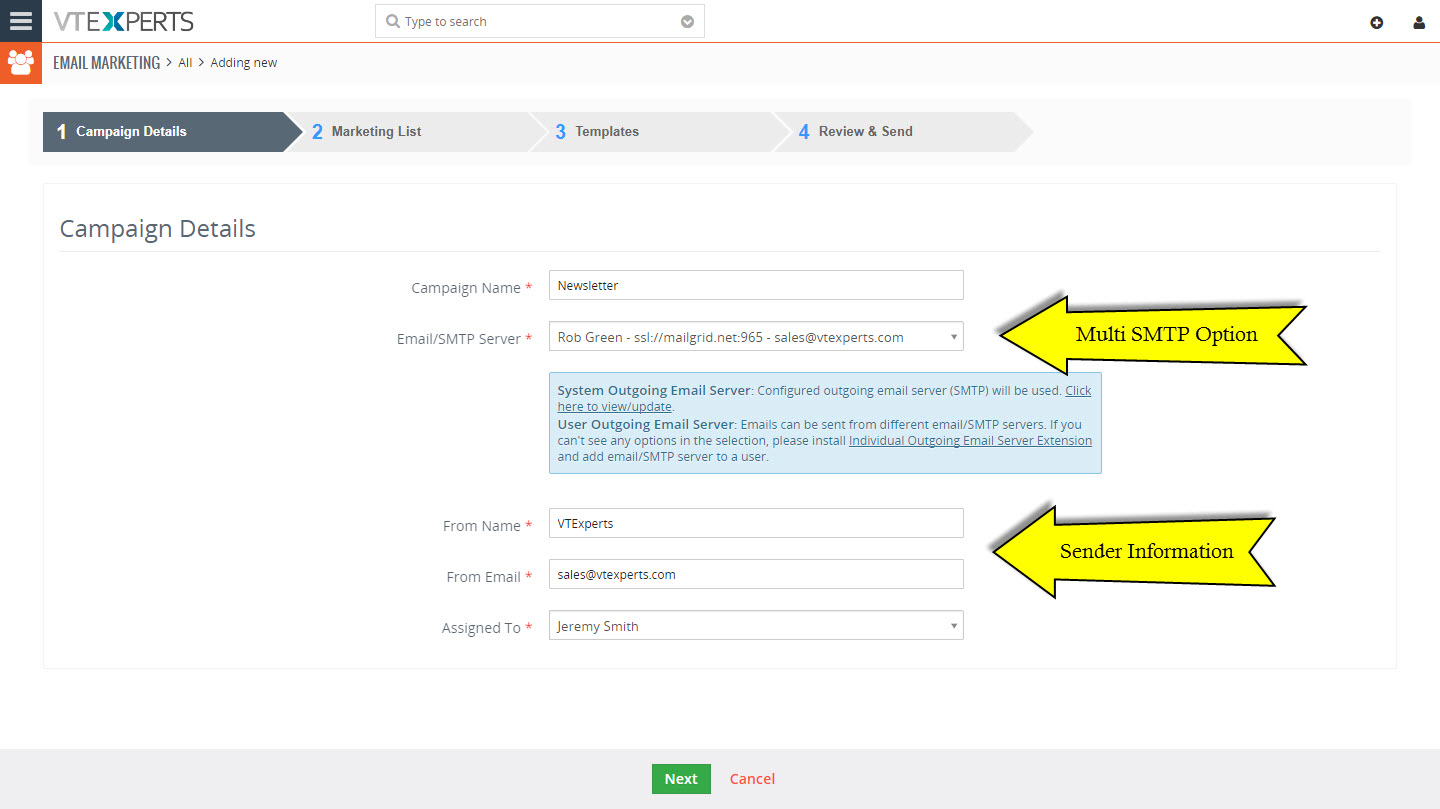Click the Campaign Name input field
This screenshot has height=809, width=1440.
tap(756, 285)
